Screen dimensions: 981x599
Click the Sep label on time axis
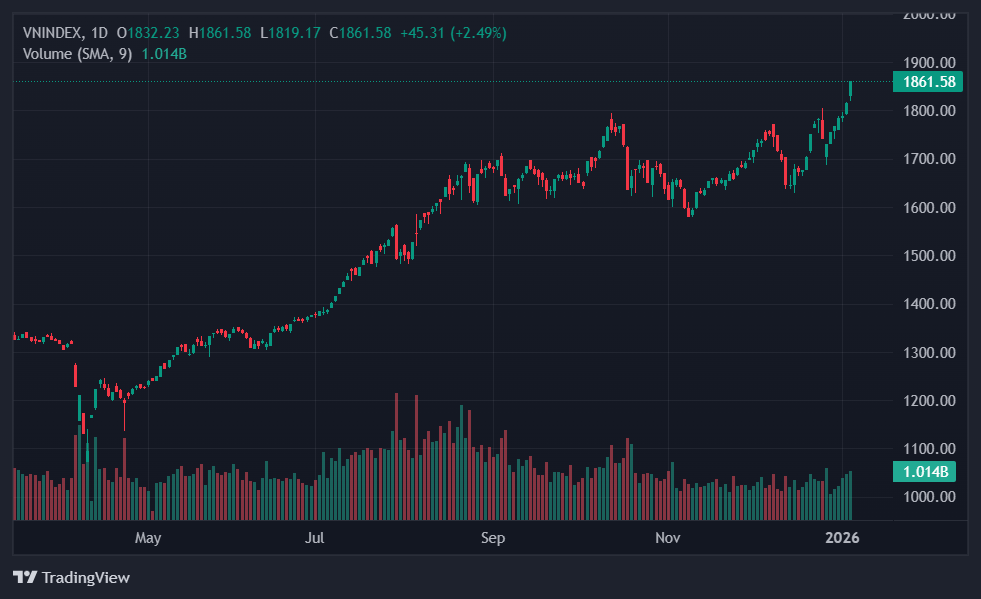[x=492, y=539]
